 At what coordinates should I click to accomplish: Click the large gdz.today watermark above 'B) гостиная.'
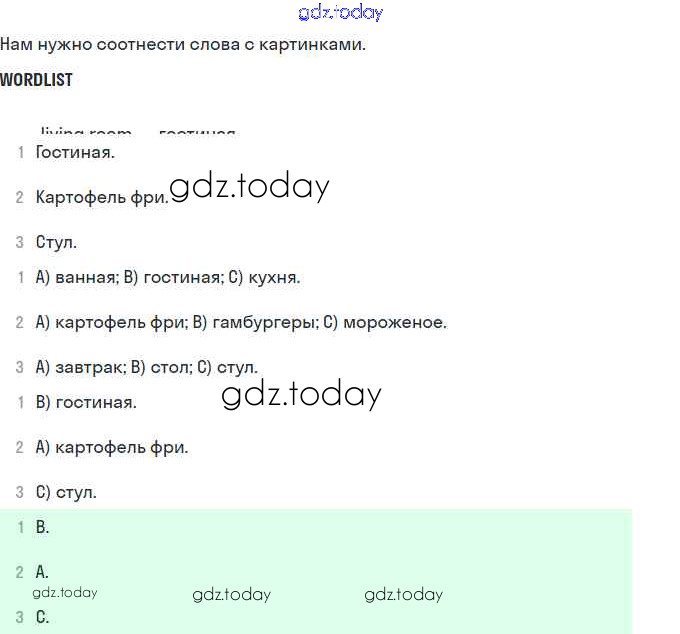(x=301, y=395)
